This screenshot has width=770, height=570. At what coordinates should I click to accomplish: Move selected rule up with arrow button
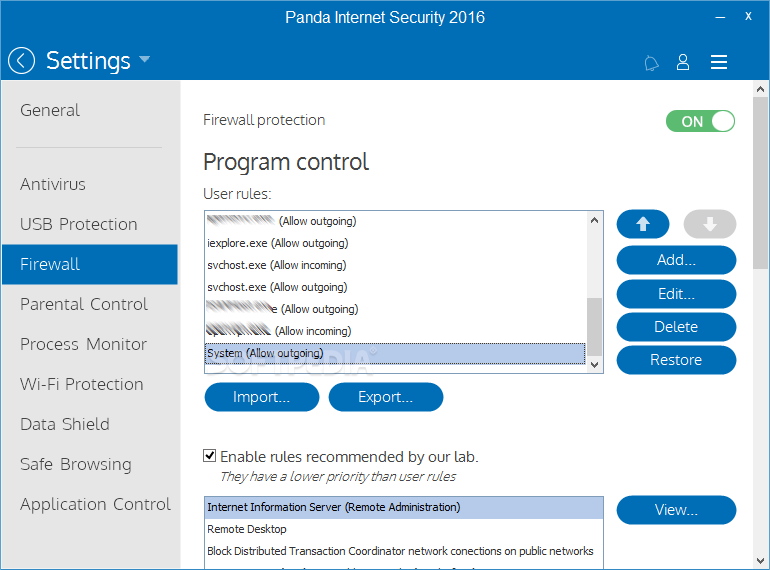point(643,224)
